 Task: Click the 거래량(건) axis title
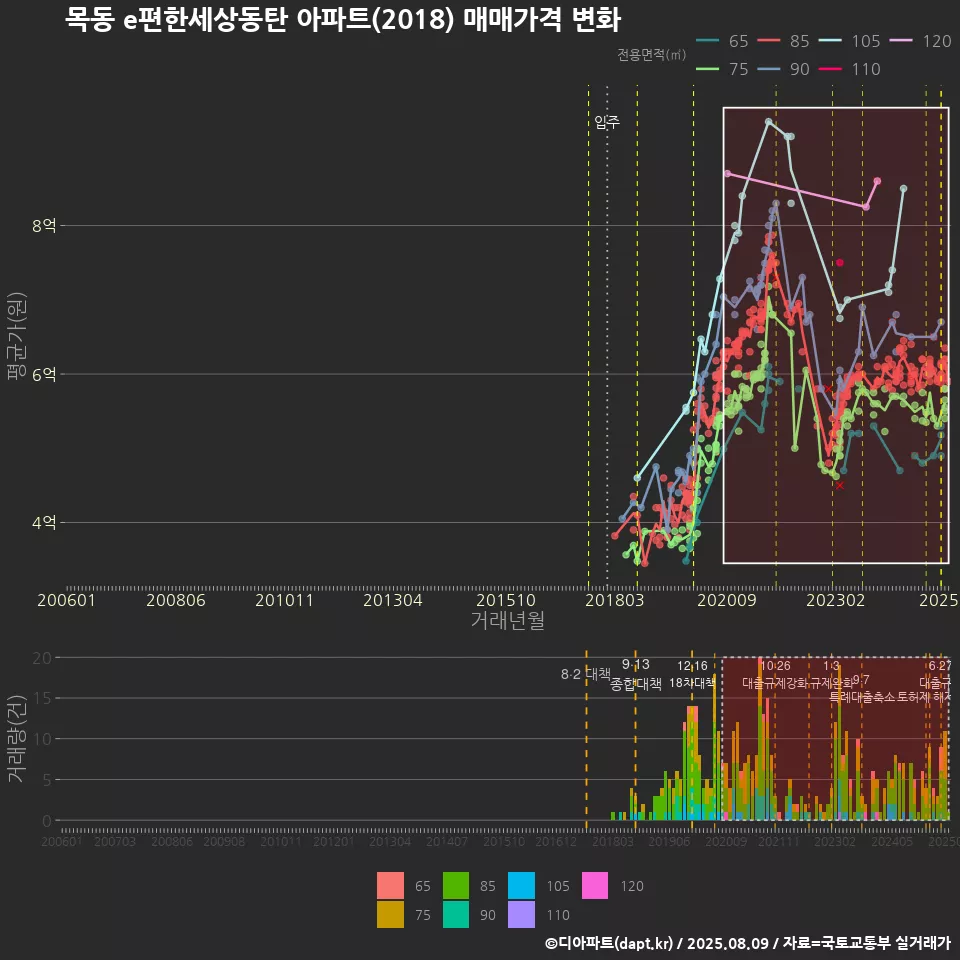[16, 739]
